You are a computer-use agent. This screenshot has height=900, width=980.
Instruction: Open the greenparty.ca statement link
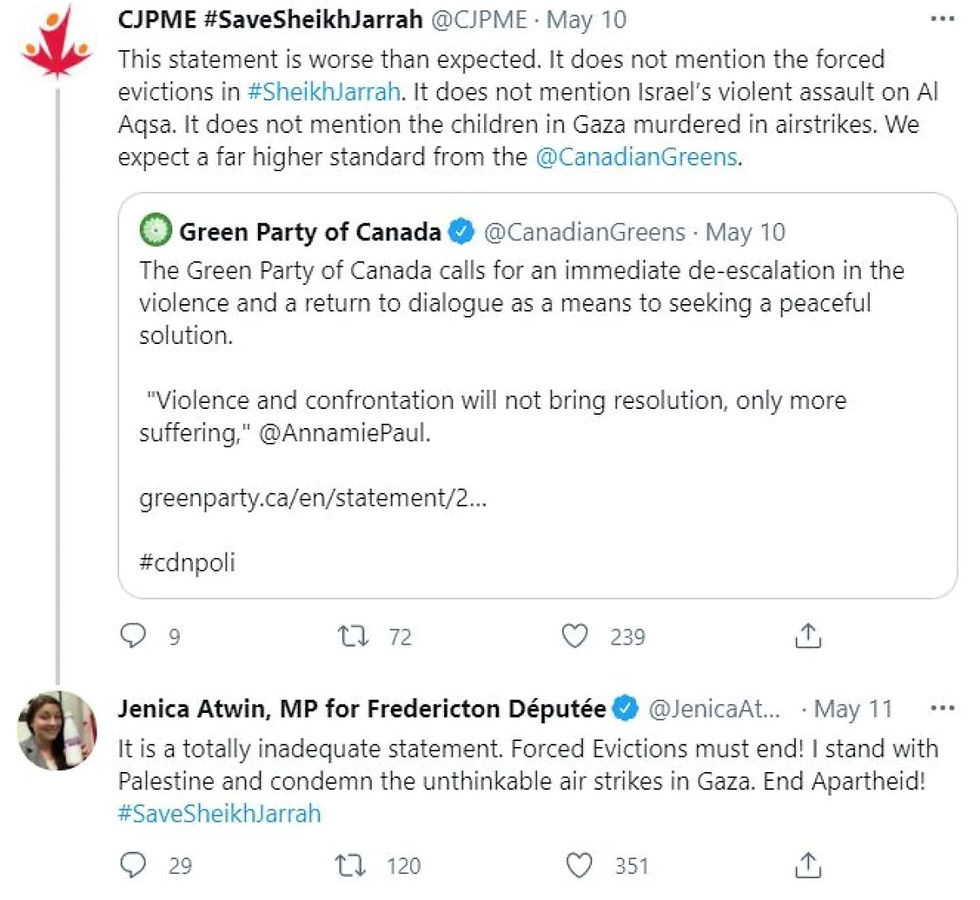pos(312,498)
